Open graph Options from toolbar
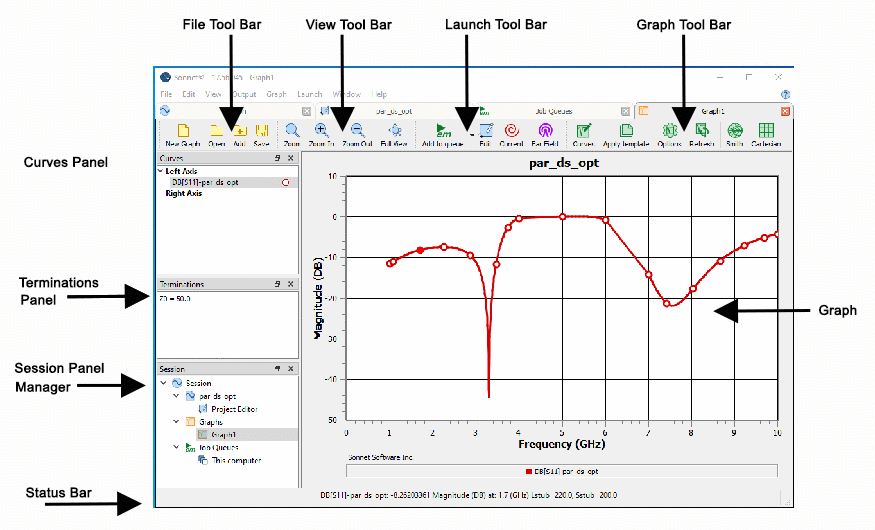Viewport: 875px width, 530px height. (x=669, y=134)
